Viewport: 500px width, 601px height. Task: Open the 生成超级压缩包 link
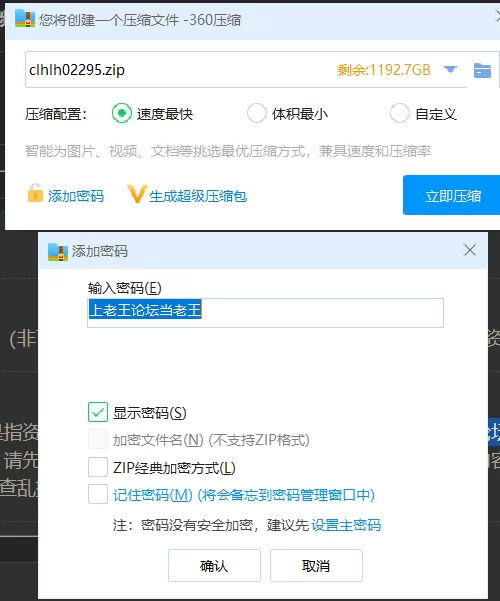[198, 196]
